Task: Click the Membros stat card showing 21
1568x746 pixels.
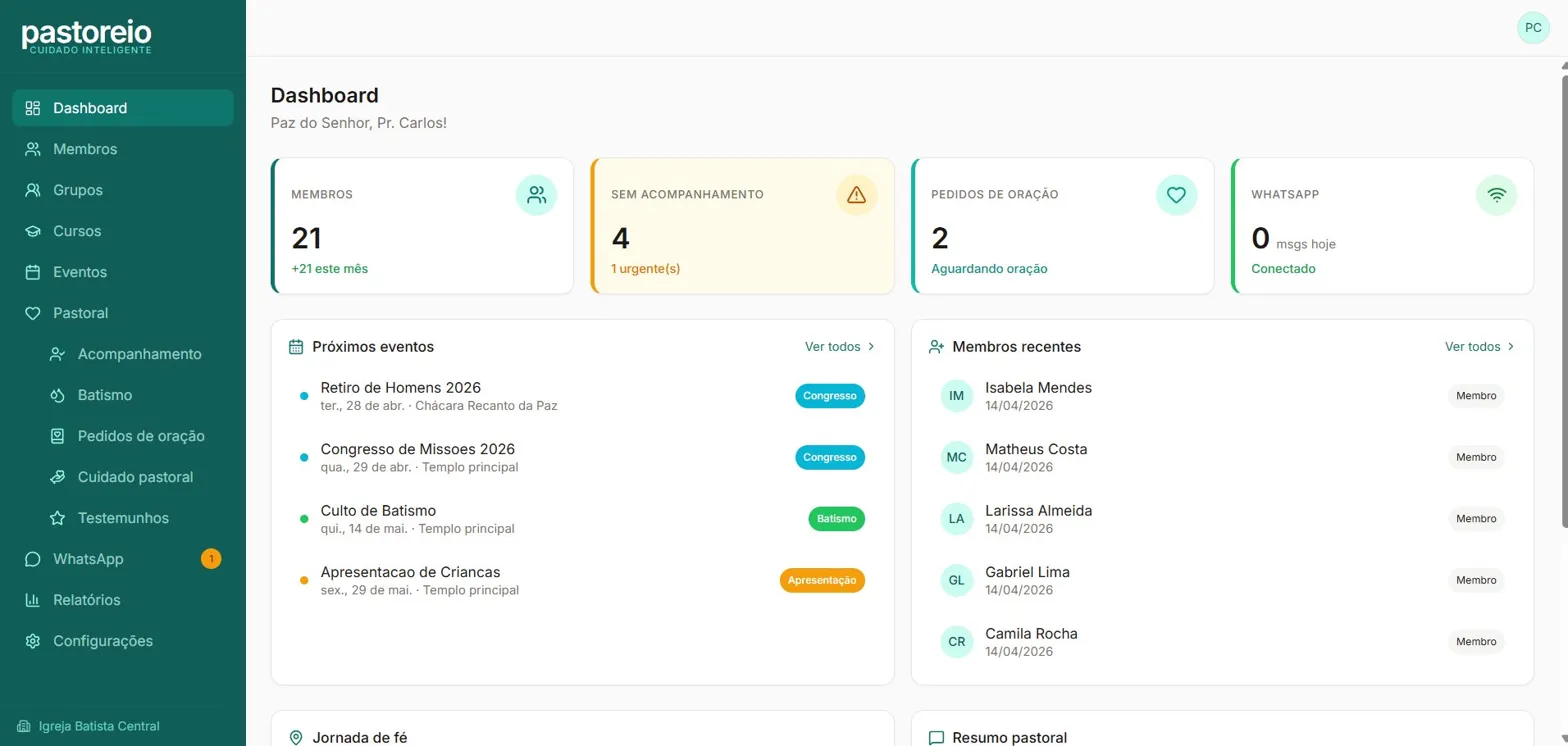Action: [422, 226]
